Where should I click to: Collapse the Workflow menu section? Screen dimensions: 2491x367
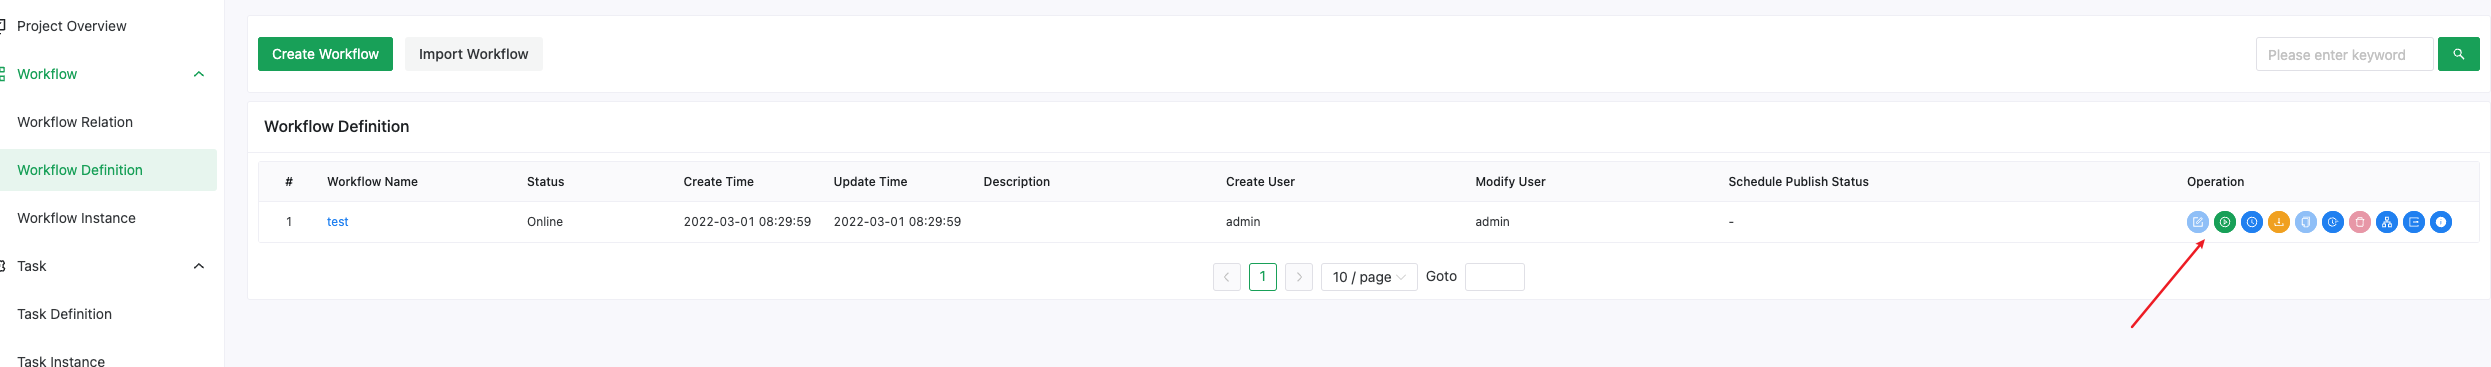(199, 74)
